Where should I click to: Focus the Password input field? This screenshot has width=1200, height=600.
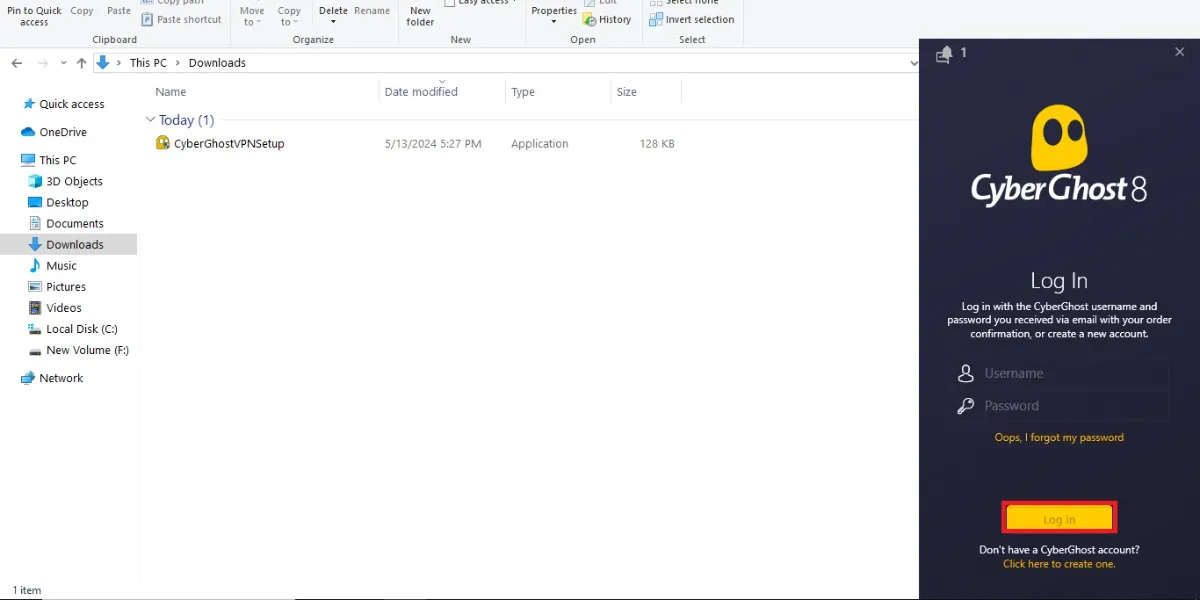point(1076,406)
